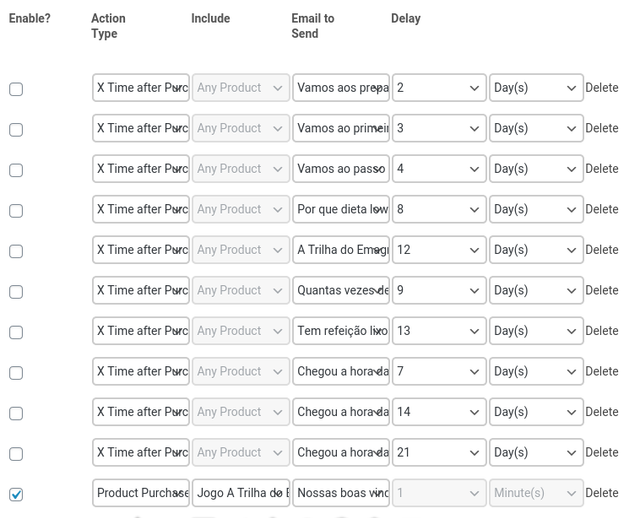The height and width of the screenshot is (518, 640).
Task: Click the 'Enable?' column header
Action: click(x=30, y=18)
